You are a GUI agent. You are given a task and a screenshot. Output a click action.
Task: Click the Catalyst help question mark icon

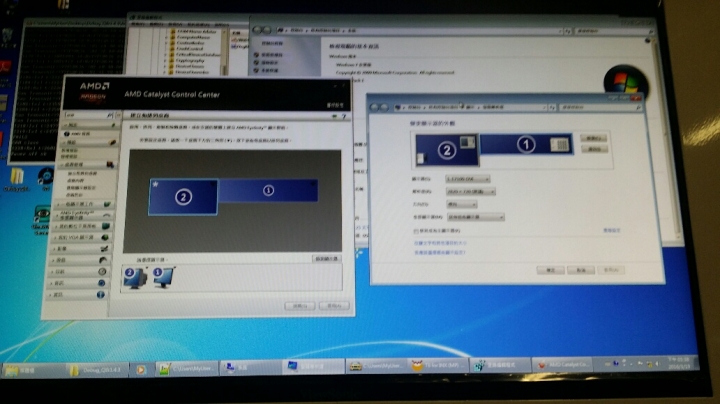[343, 117]
